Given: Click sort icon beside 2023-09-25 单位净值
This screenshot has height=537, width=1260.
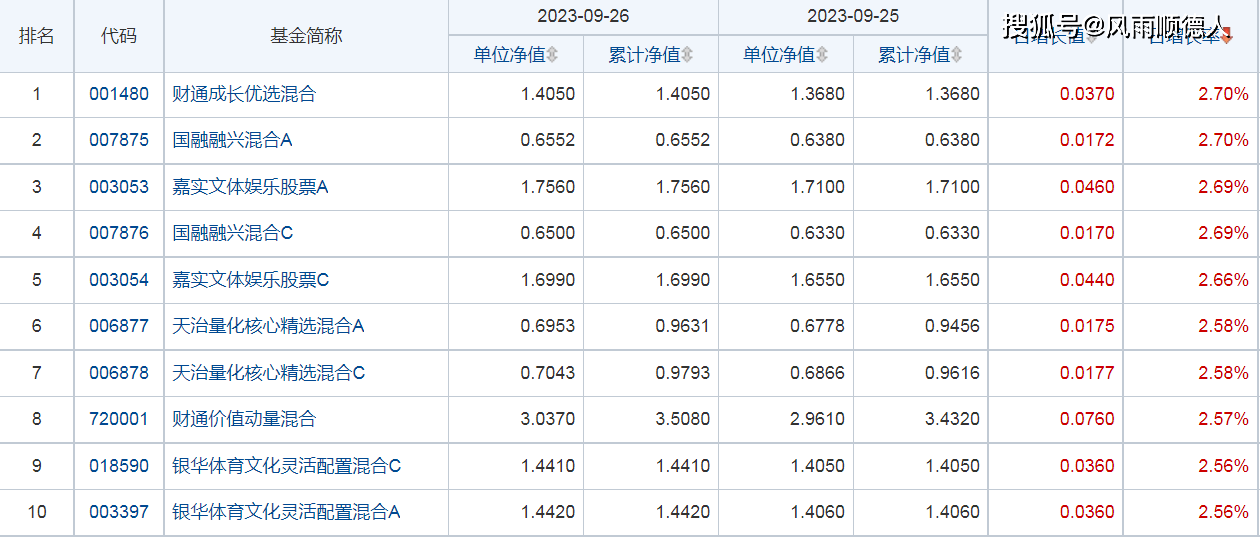Looking at the screenshot, I should tap(822, 55).
